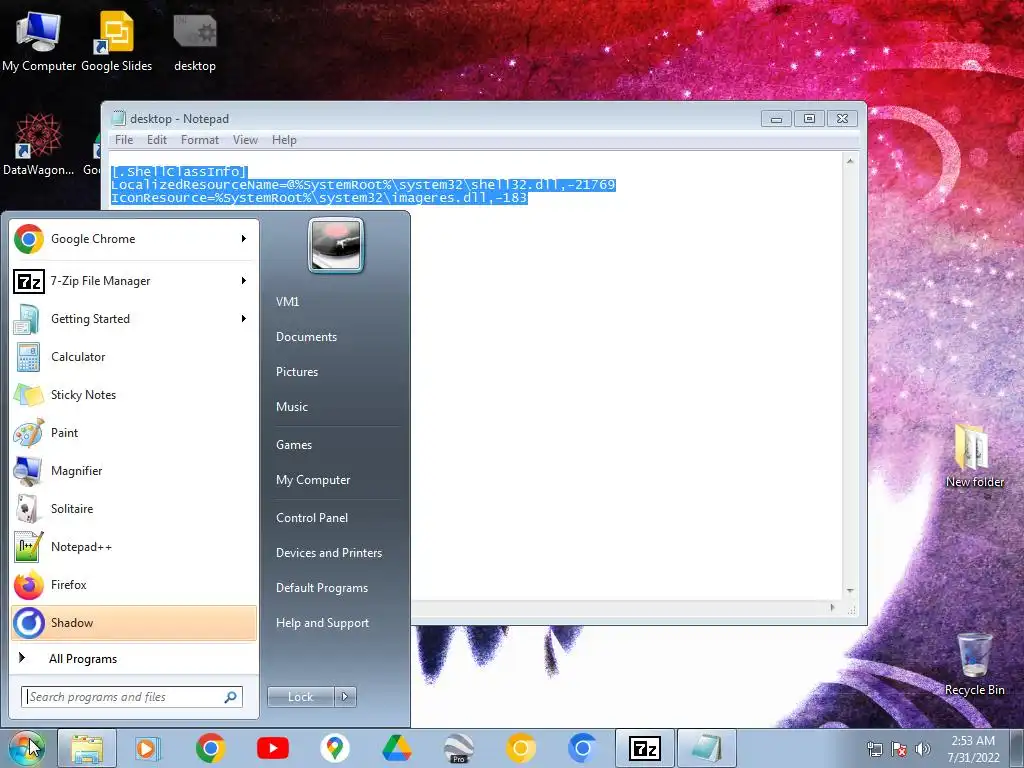
Task: Open Notepad File menu
Action: click(123, 140)
